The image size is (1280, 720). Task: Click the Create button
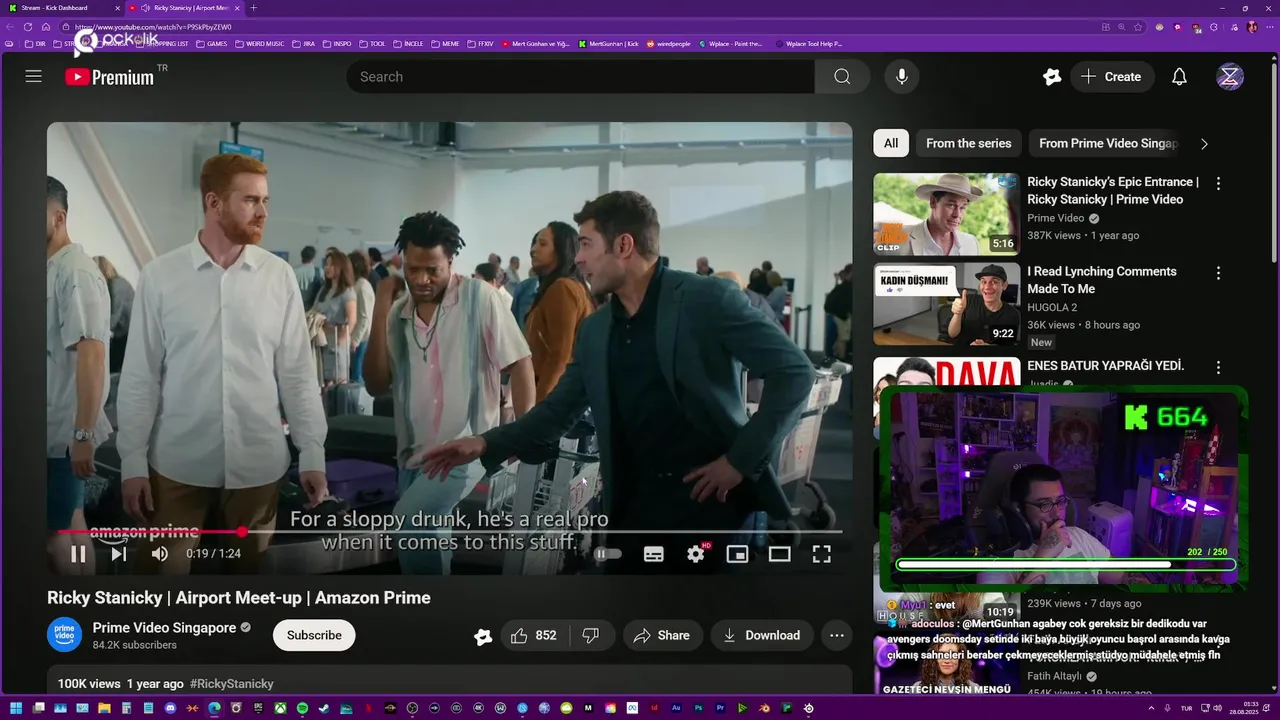click(x=1111, y=77)
